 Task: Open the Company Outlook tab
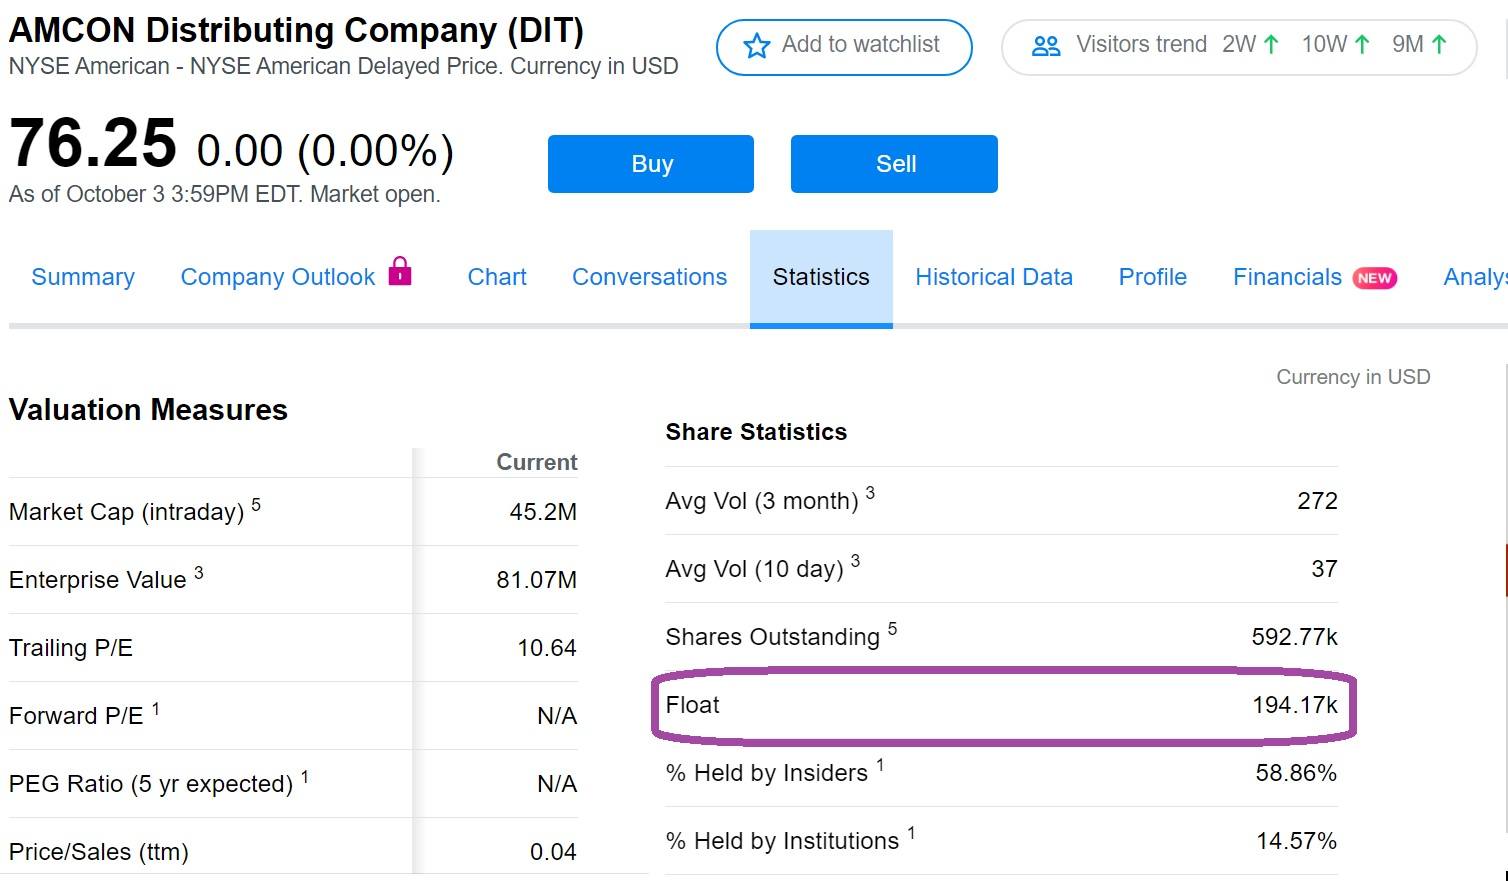coord(278,277)
